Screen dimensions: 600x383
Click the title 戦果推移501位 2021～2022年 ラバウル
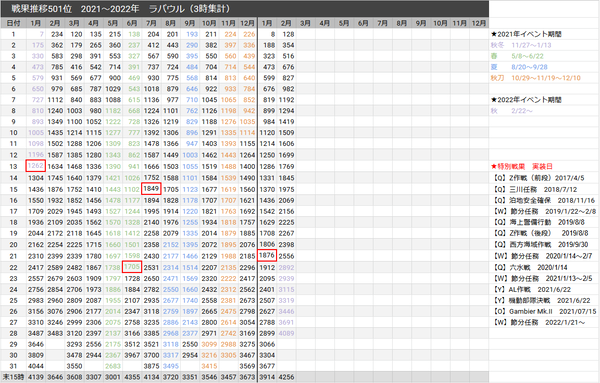coord(121,8)
